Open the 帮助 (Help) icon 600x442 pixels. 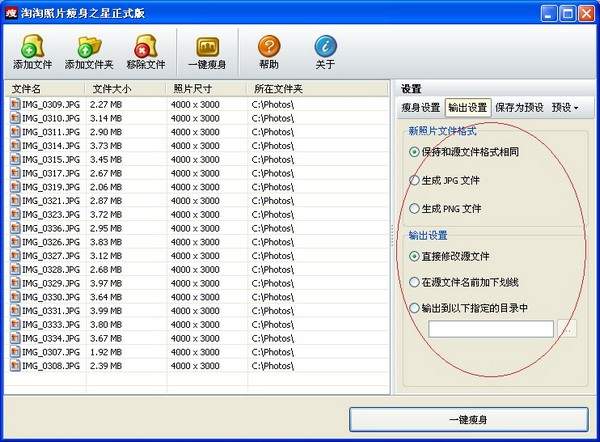(x=268, y=47)
